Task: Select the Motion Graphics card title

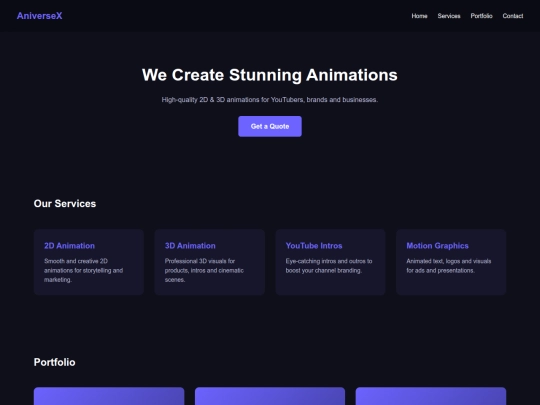Action: (x=437, y=246)
